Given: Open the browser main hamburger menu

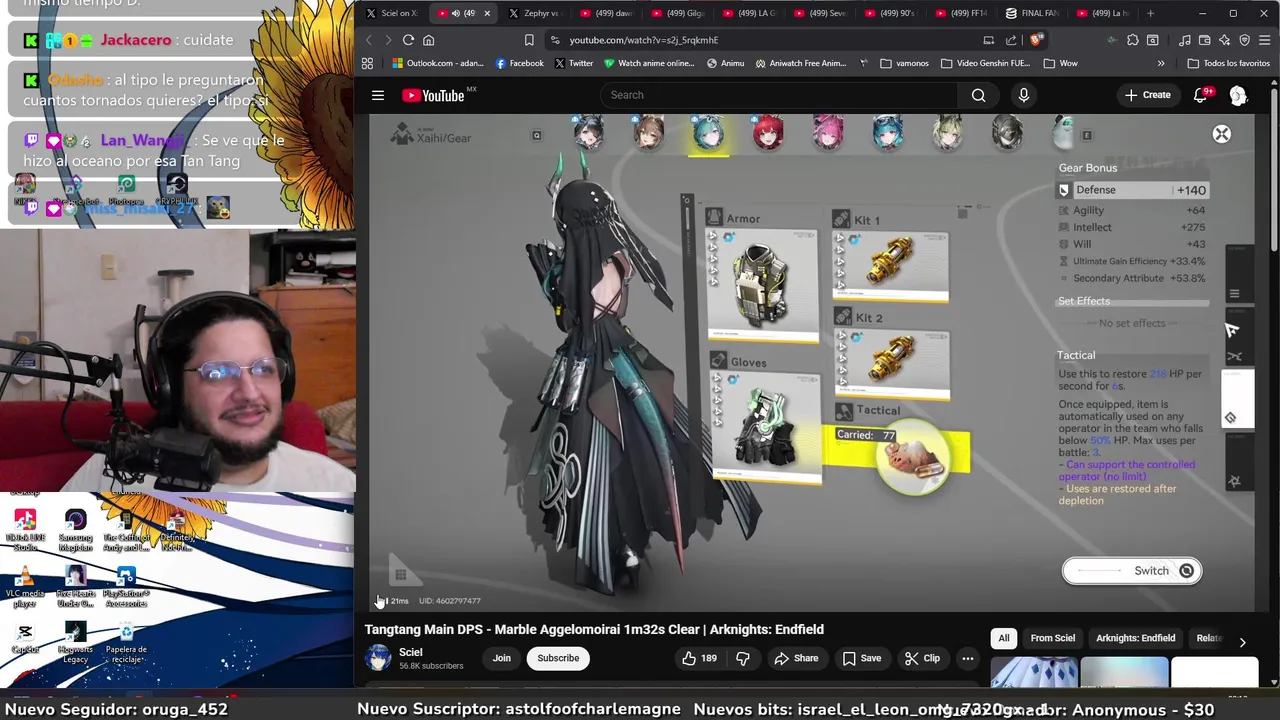Looking at the screenshot, I should pyautogui.click(x=1264, y=40).
